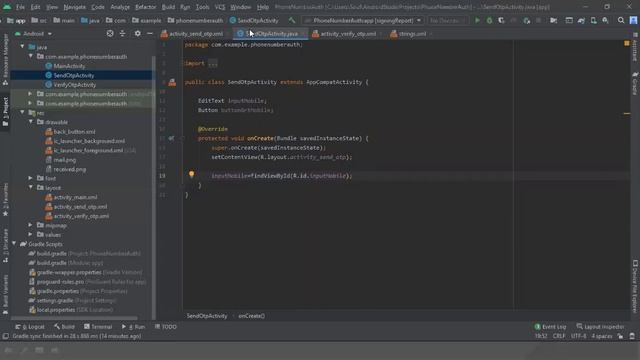This screenshot has width=640, height=360.
Task: Expand the mipmap folder
Action: click(31, 225)
